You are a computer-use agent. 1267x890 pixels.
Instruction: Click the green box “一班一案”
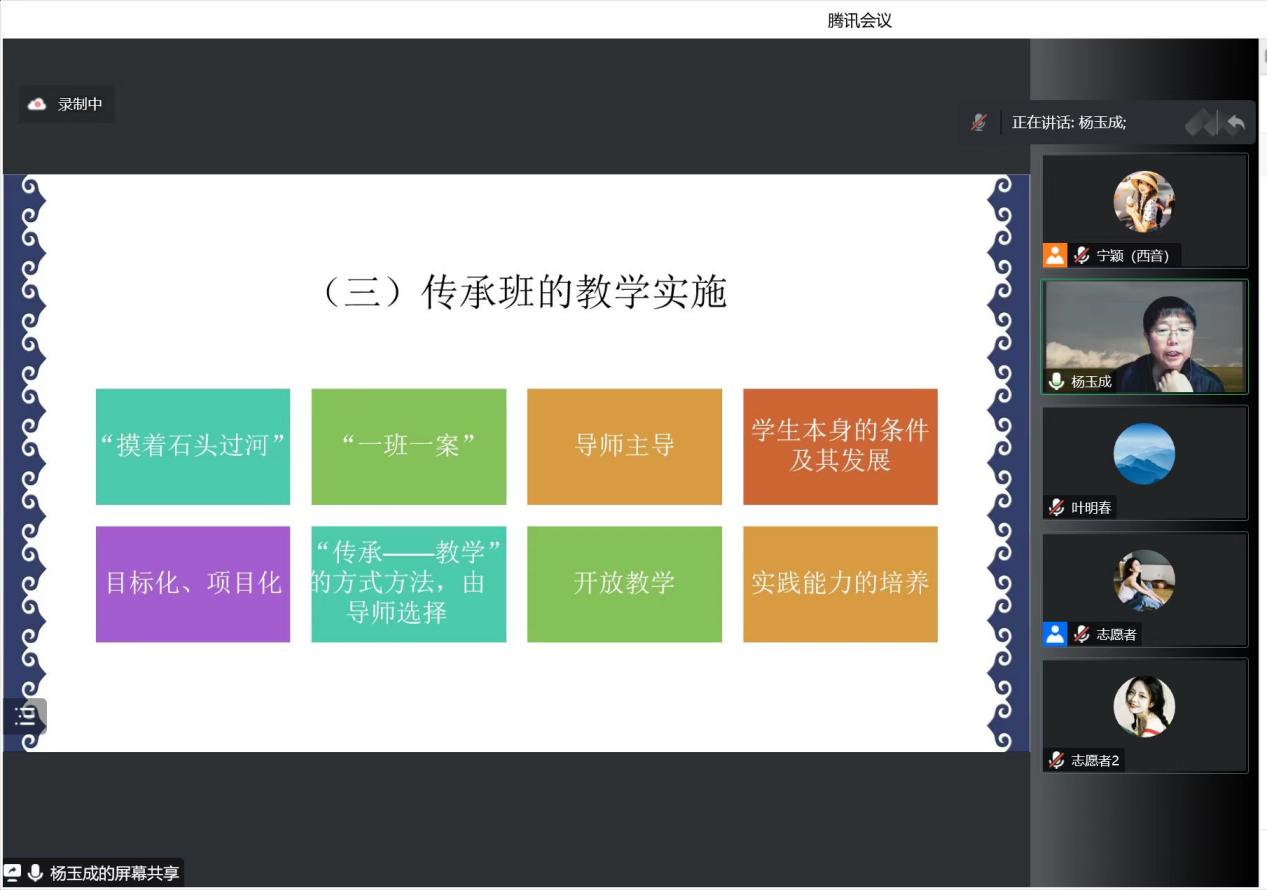pyautogui.click(x=409, y=447)
